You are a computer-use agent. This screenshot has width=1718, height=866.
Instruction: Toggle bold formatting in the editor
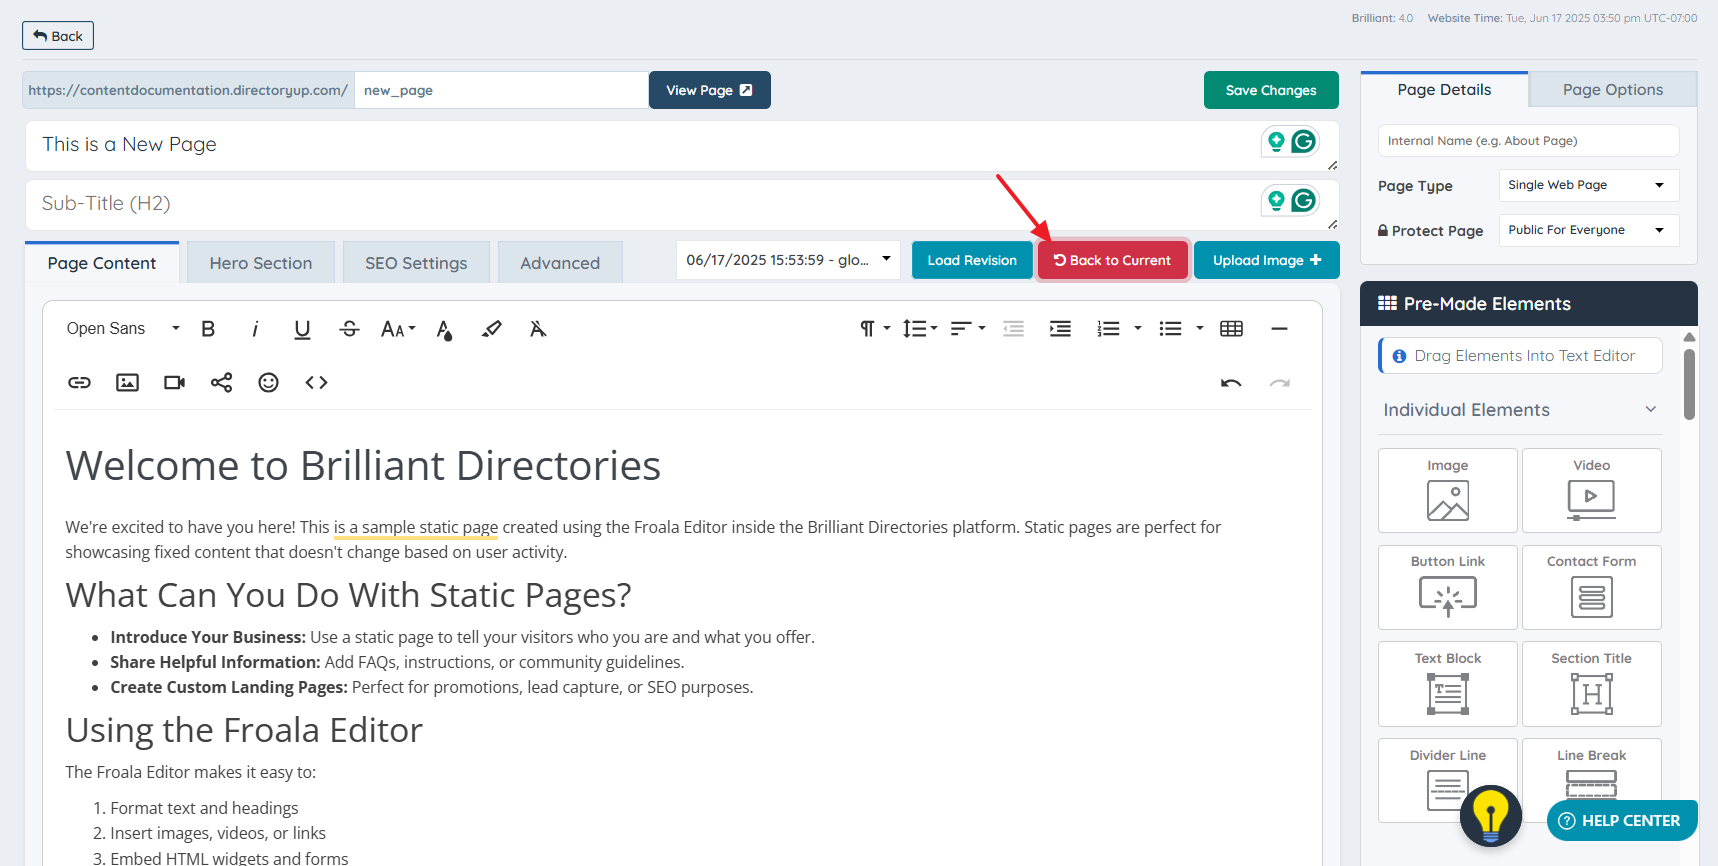pyautogui.click(x=208, y=329)
